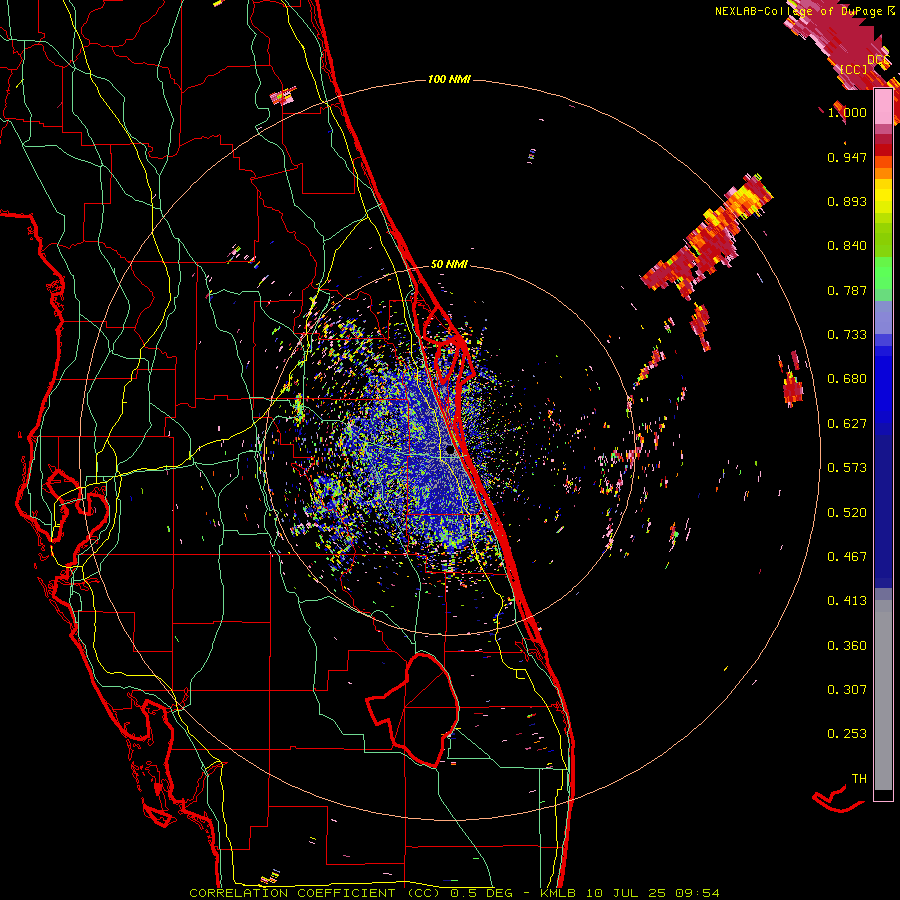Click the 0.733 legend value

click(x=847, y=335)
